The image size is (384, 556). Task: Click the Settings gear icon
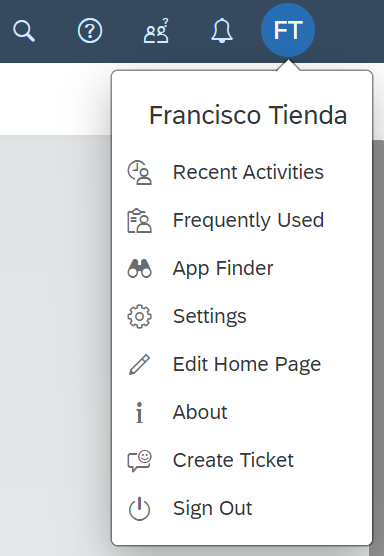click(x=140, y=316)
